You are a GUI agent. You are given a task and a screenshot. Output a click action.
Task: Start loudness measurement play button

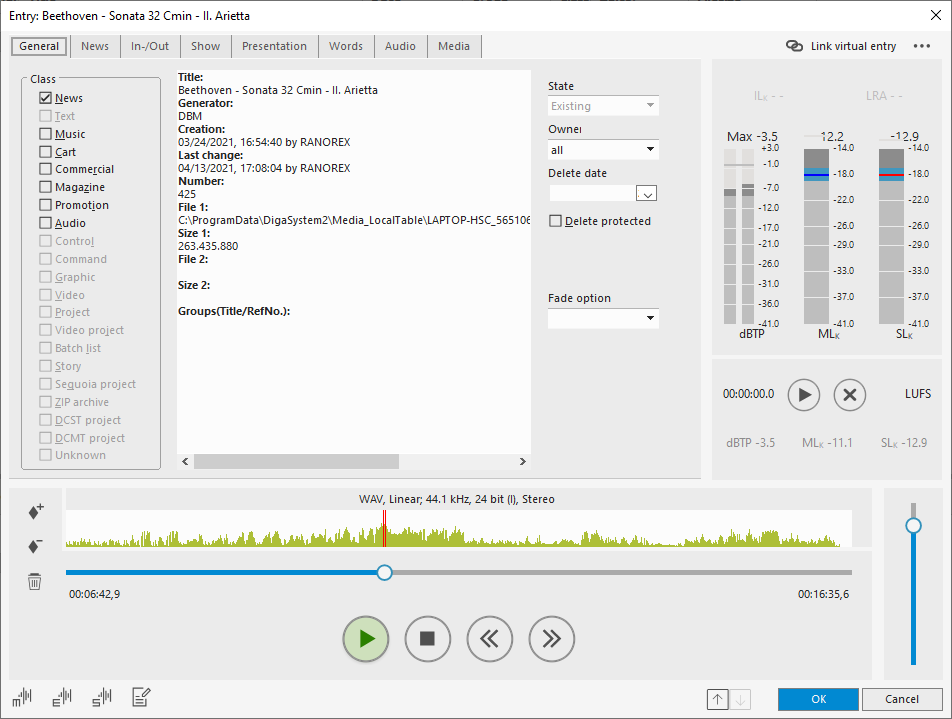[804, 394]
